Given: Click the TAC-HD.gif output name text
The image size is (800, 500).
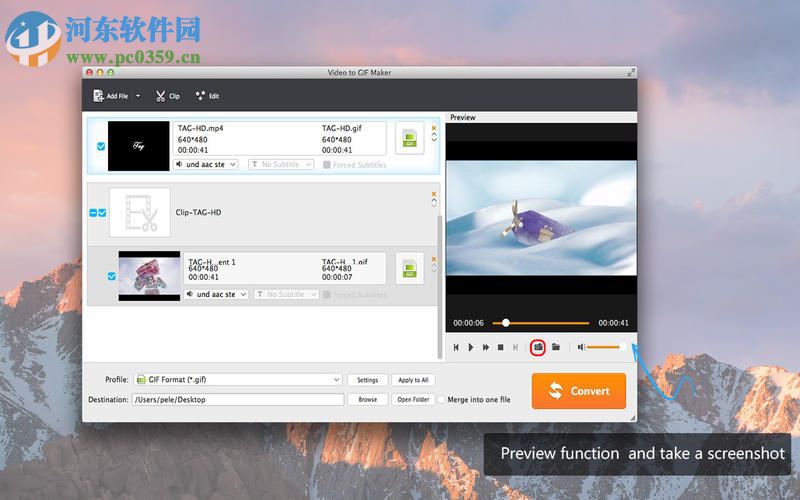Looking at the screenshot, I should [342, 129].
